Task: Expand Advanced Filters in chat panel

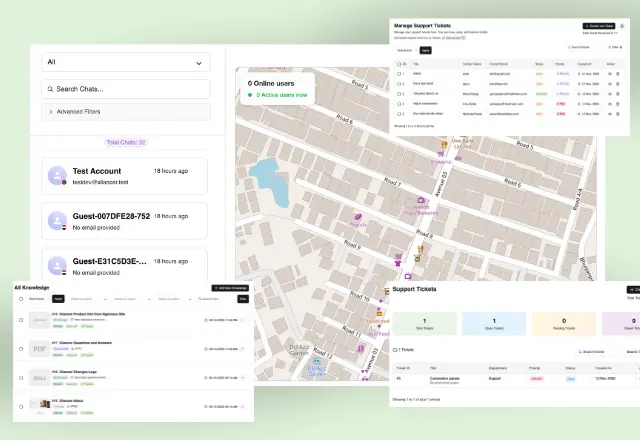Action: [x=126, y=112]
